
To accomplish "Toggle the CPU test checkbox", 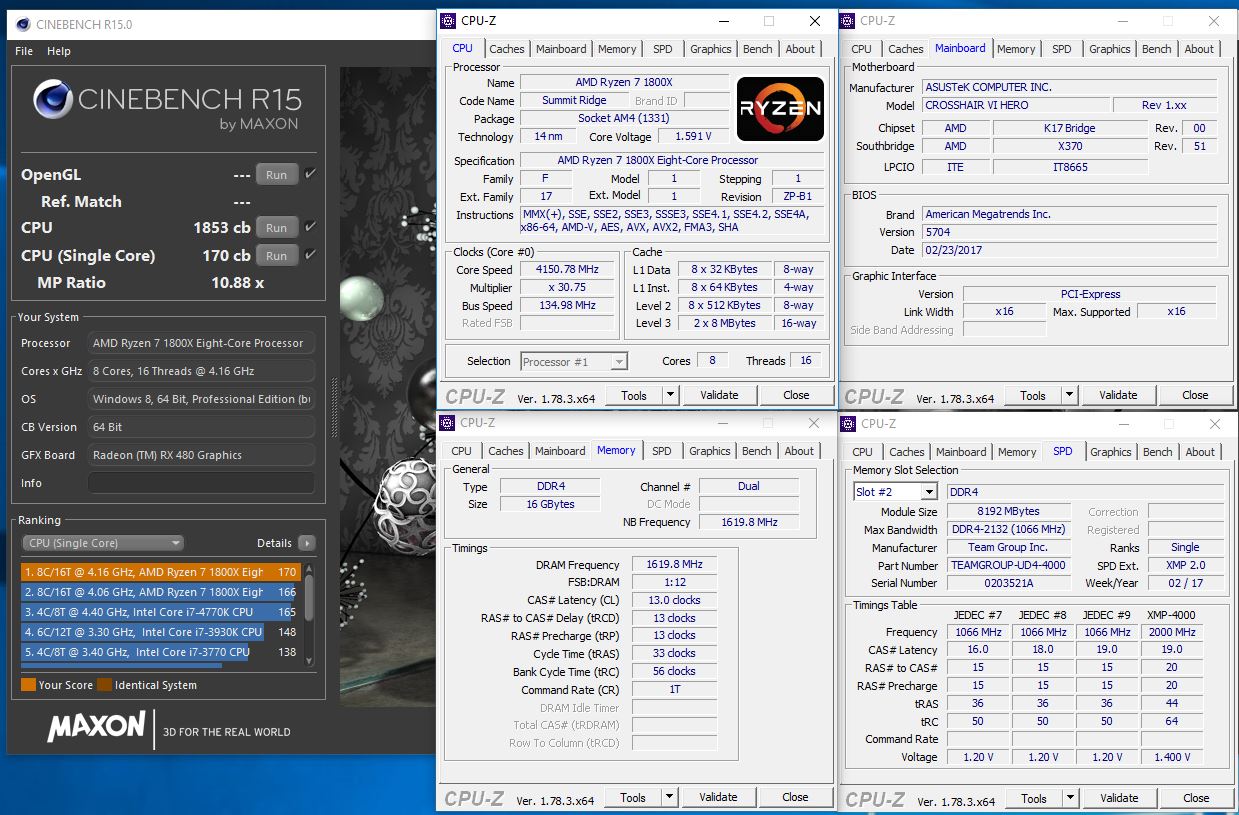I will click(311, 227).
